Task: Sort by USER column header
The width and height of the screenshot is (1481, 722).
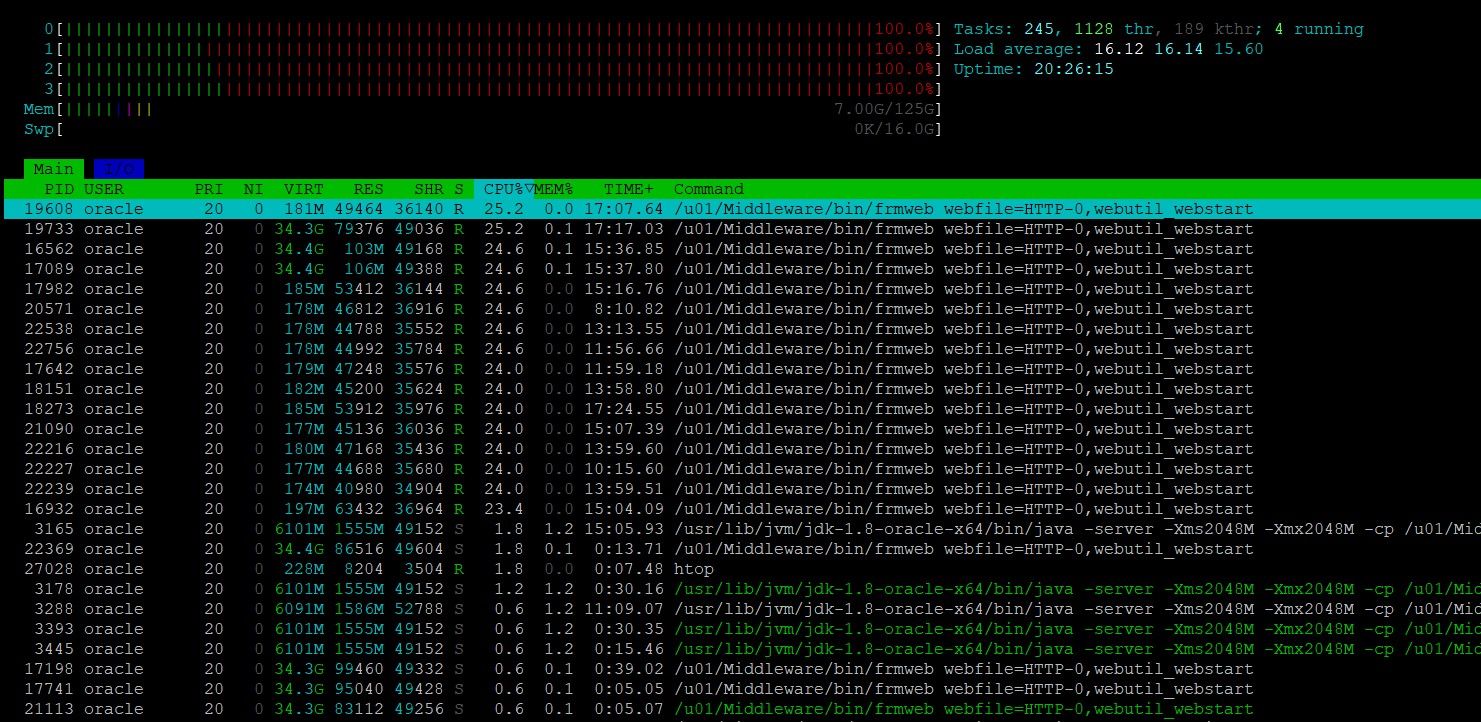Action: pyautogui.click(x=104, y=189)
